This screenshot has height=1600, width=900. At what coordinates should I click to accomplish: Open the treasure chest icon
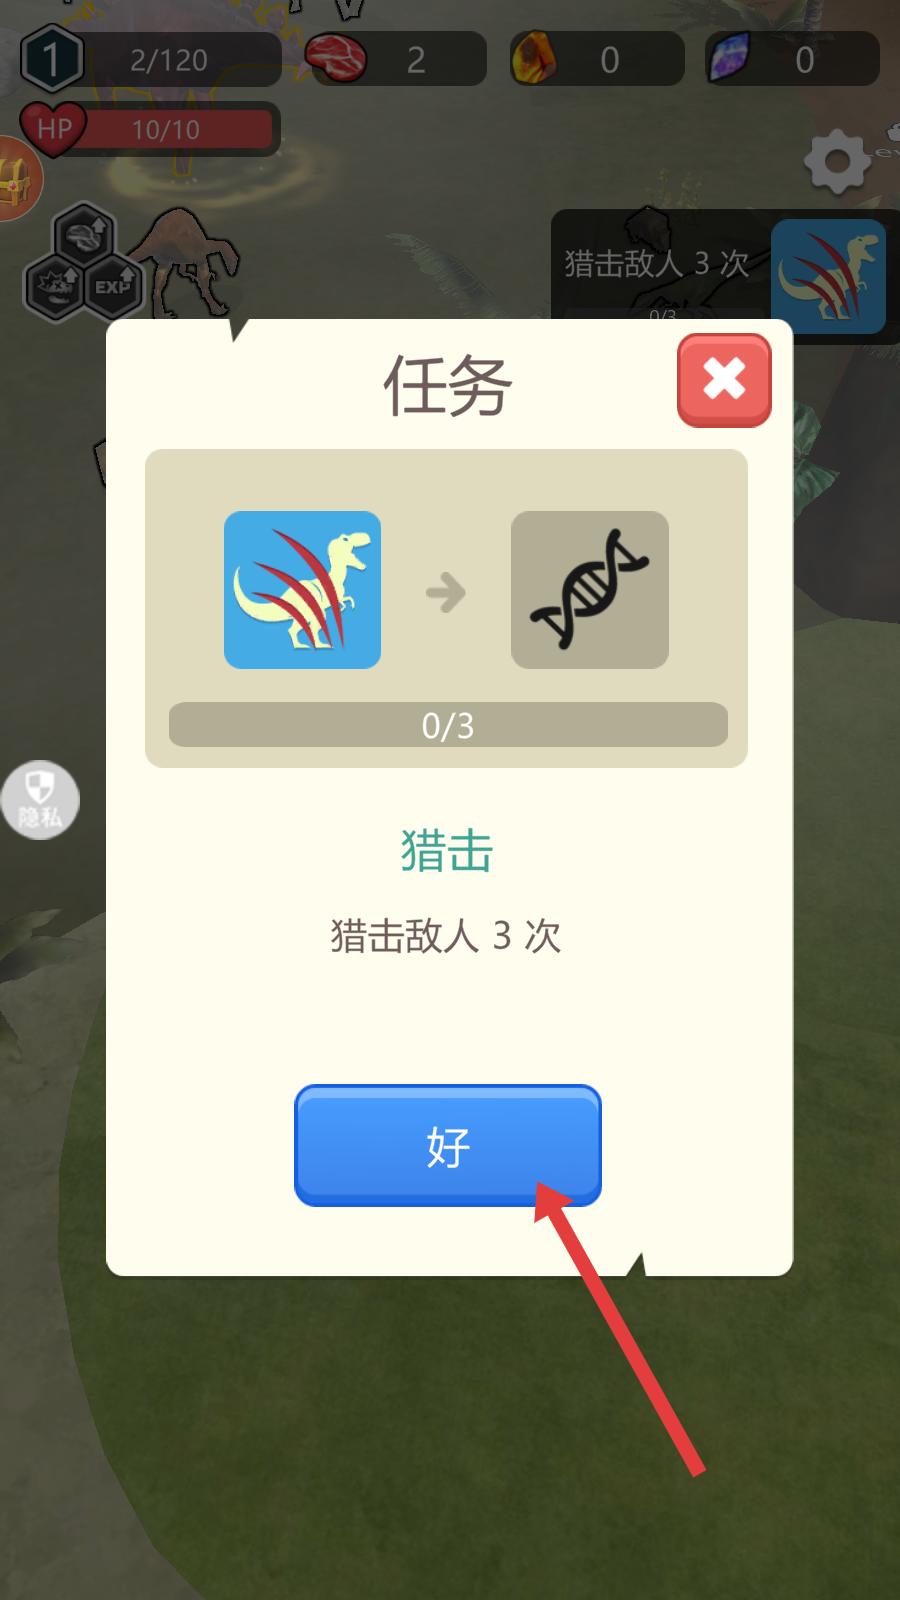(x=17, y=179)
